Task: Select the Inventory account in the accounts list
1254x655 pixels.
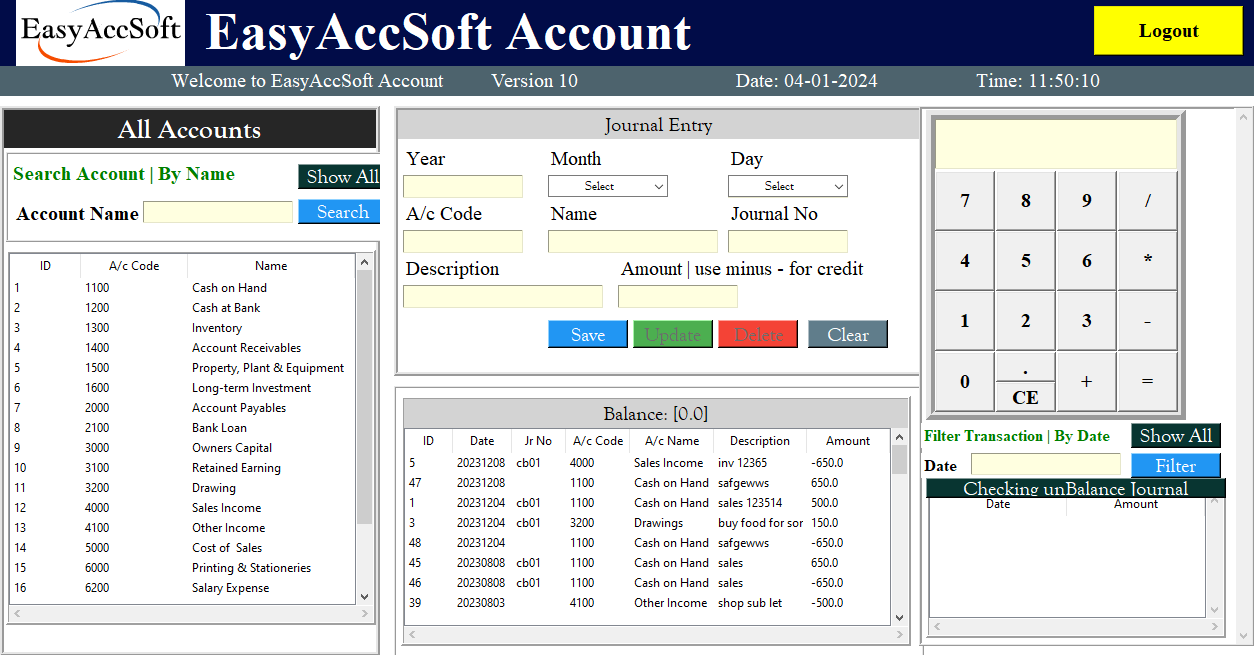Action: [x=183, y=328]
